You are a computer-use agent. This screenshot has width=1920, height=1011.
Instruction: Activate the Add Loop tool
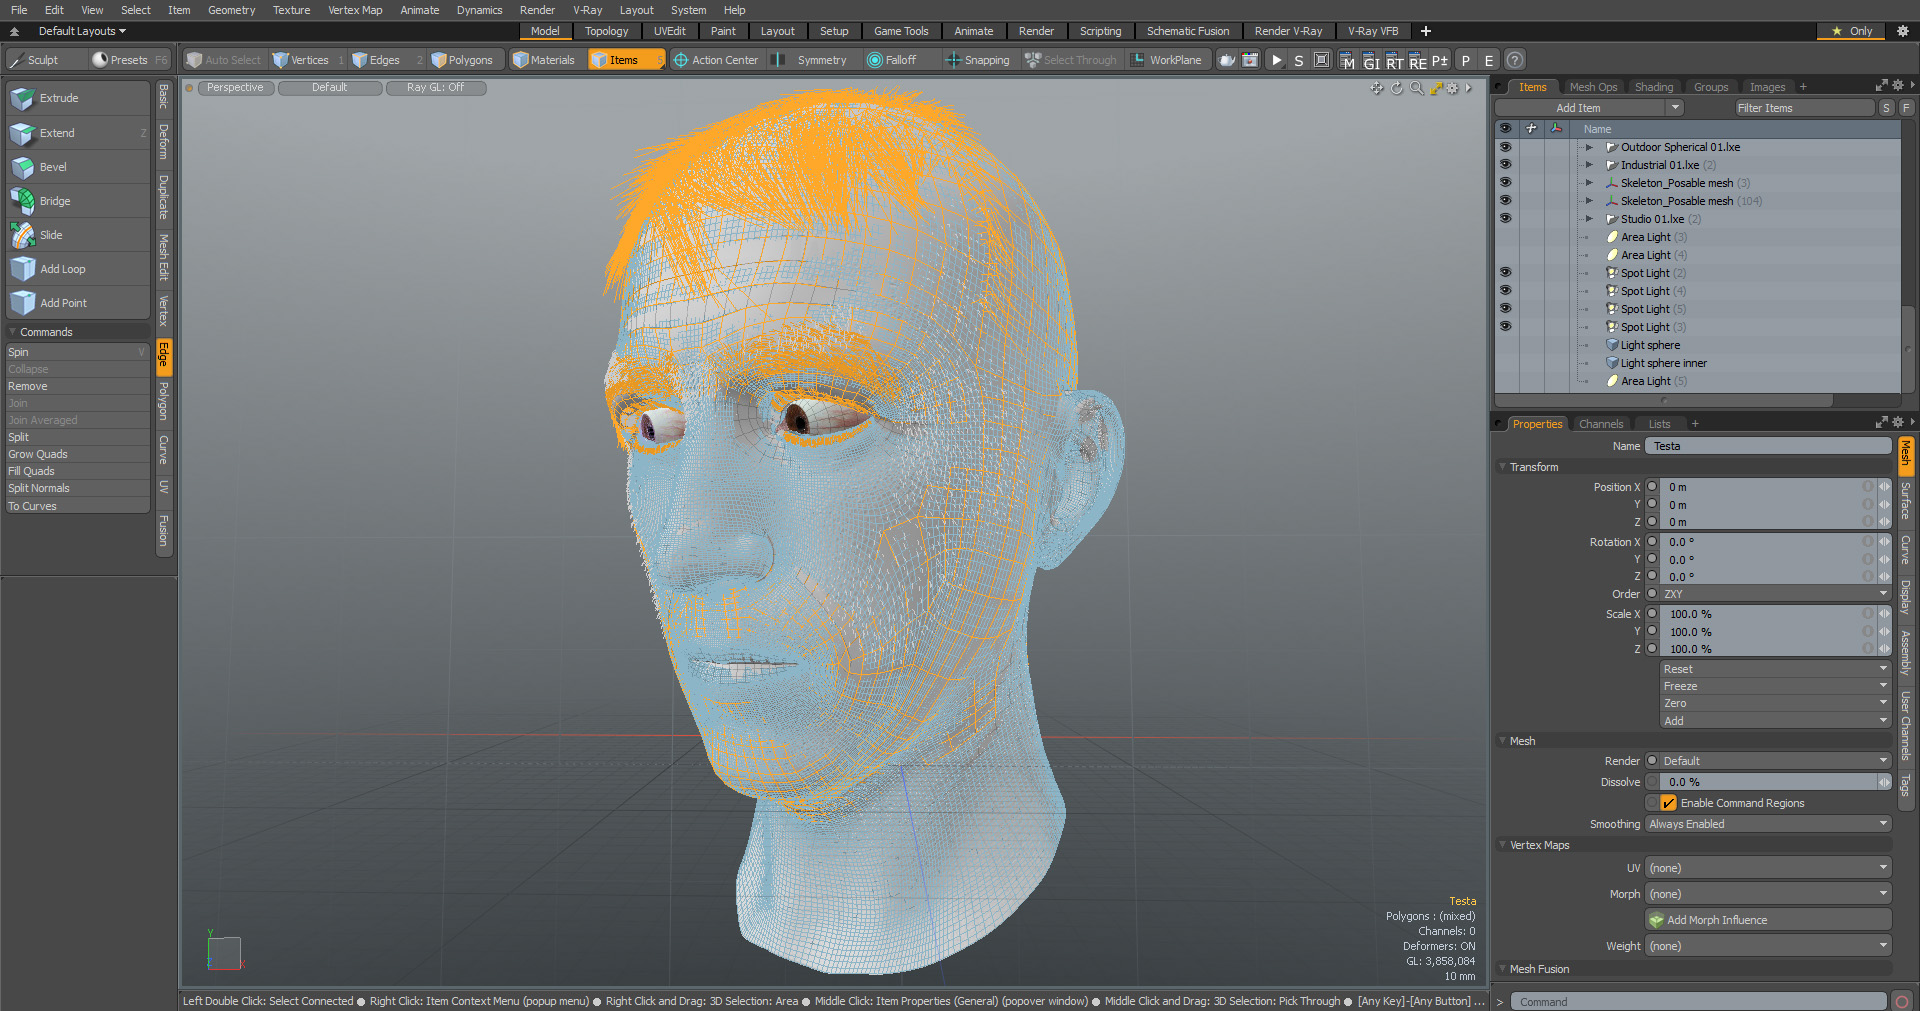(78, 269)
